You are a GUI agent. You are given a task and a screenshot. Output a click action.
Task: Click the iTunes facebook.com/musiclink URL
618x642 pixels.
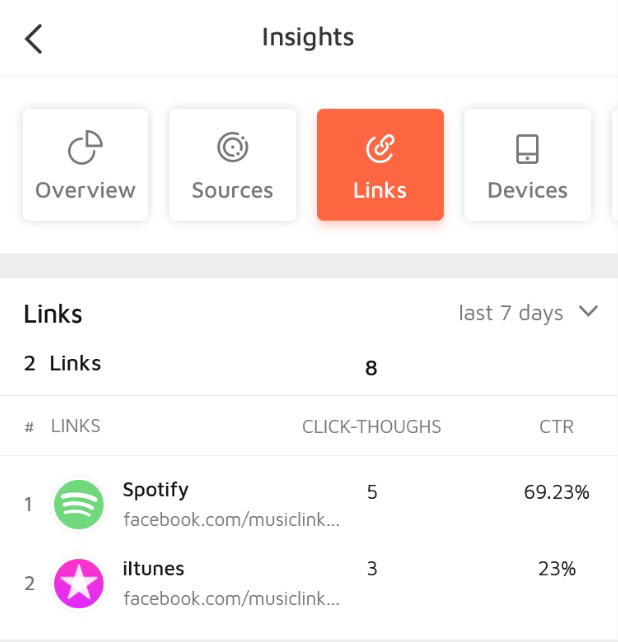231,599
